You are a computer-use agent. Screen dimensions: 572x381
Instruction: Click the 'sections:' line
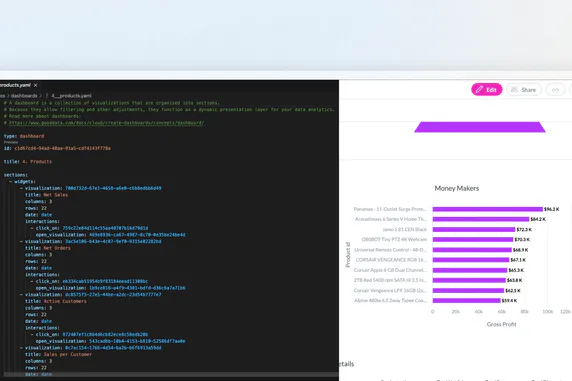coord(16,175)
